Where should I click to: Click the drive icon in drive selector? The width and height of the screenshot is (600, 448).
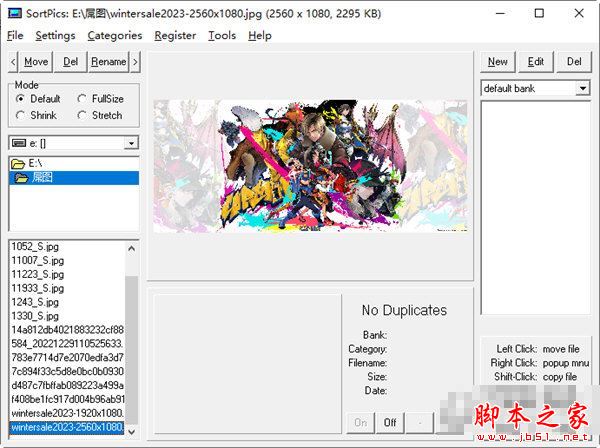(x=19, y=143)
